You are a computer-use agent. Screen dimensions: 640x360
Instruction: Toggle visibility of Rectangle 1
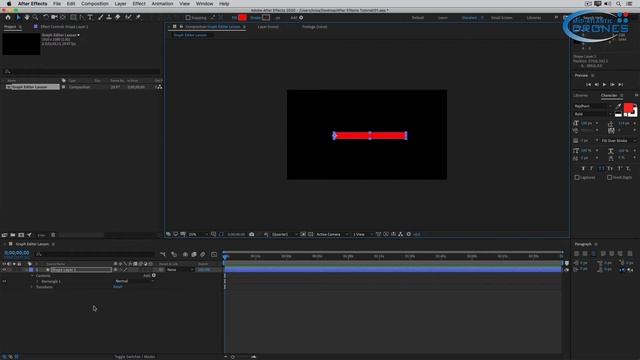4,281
